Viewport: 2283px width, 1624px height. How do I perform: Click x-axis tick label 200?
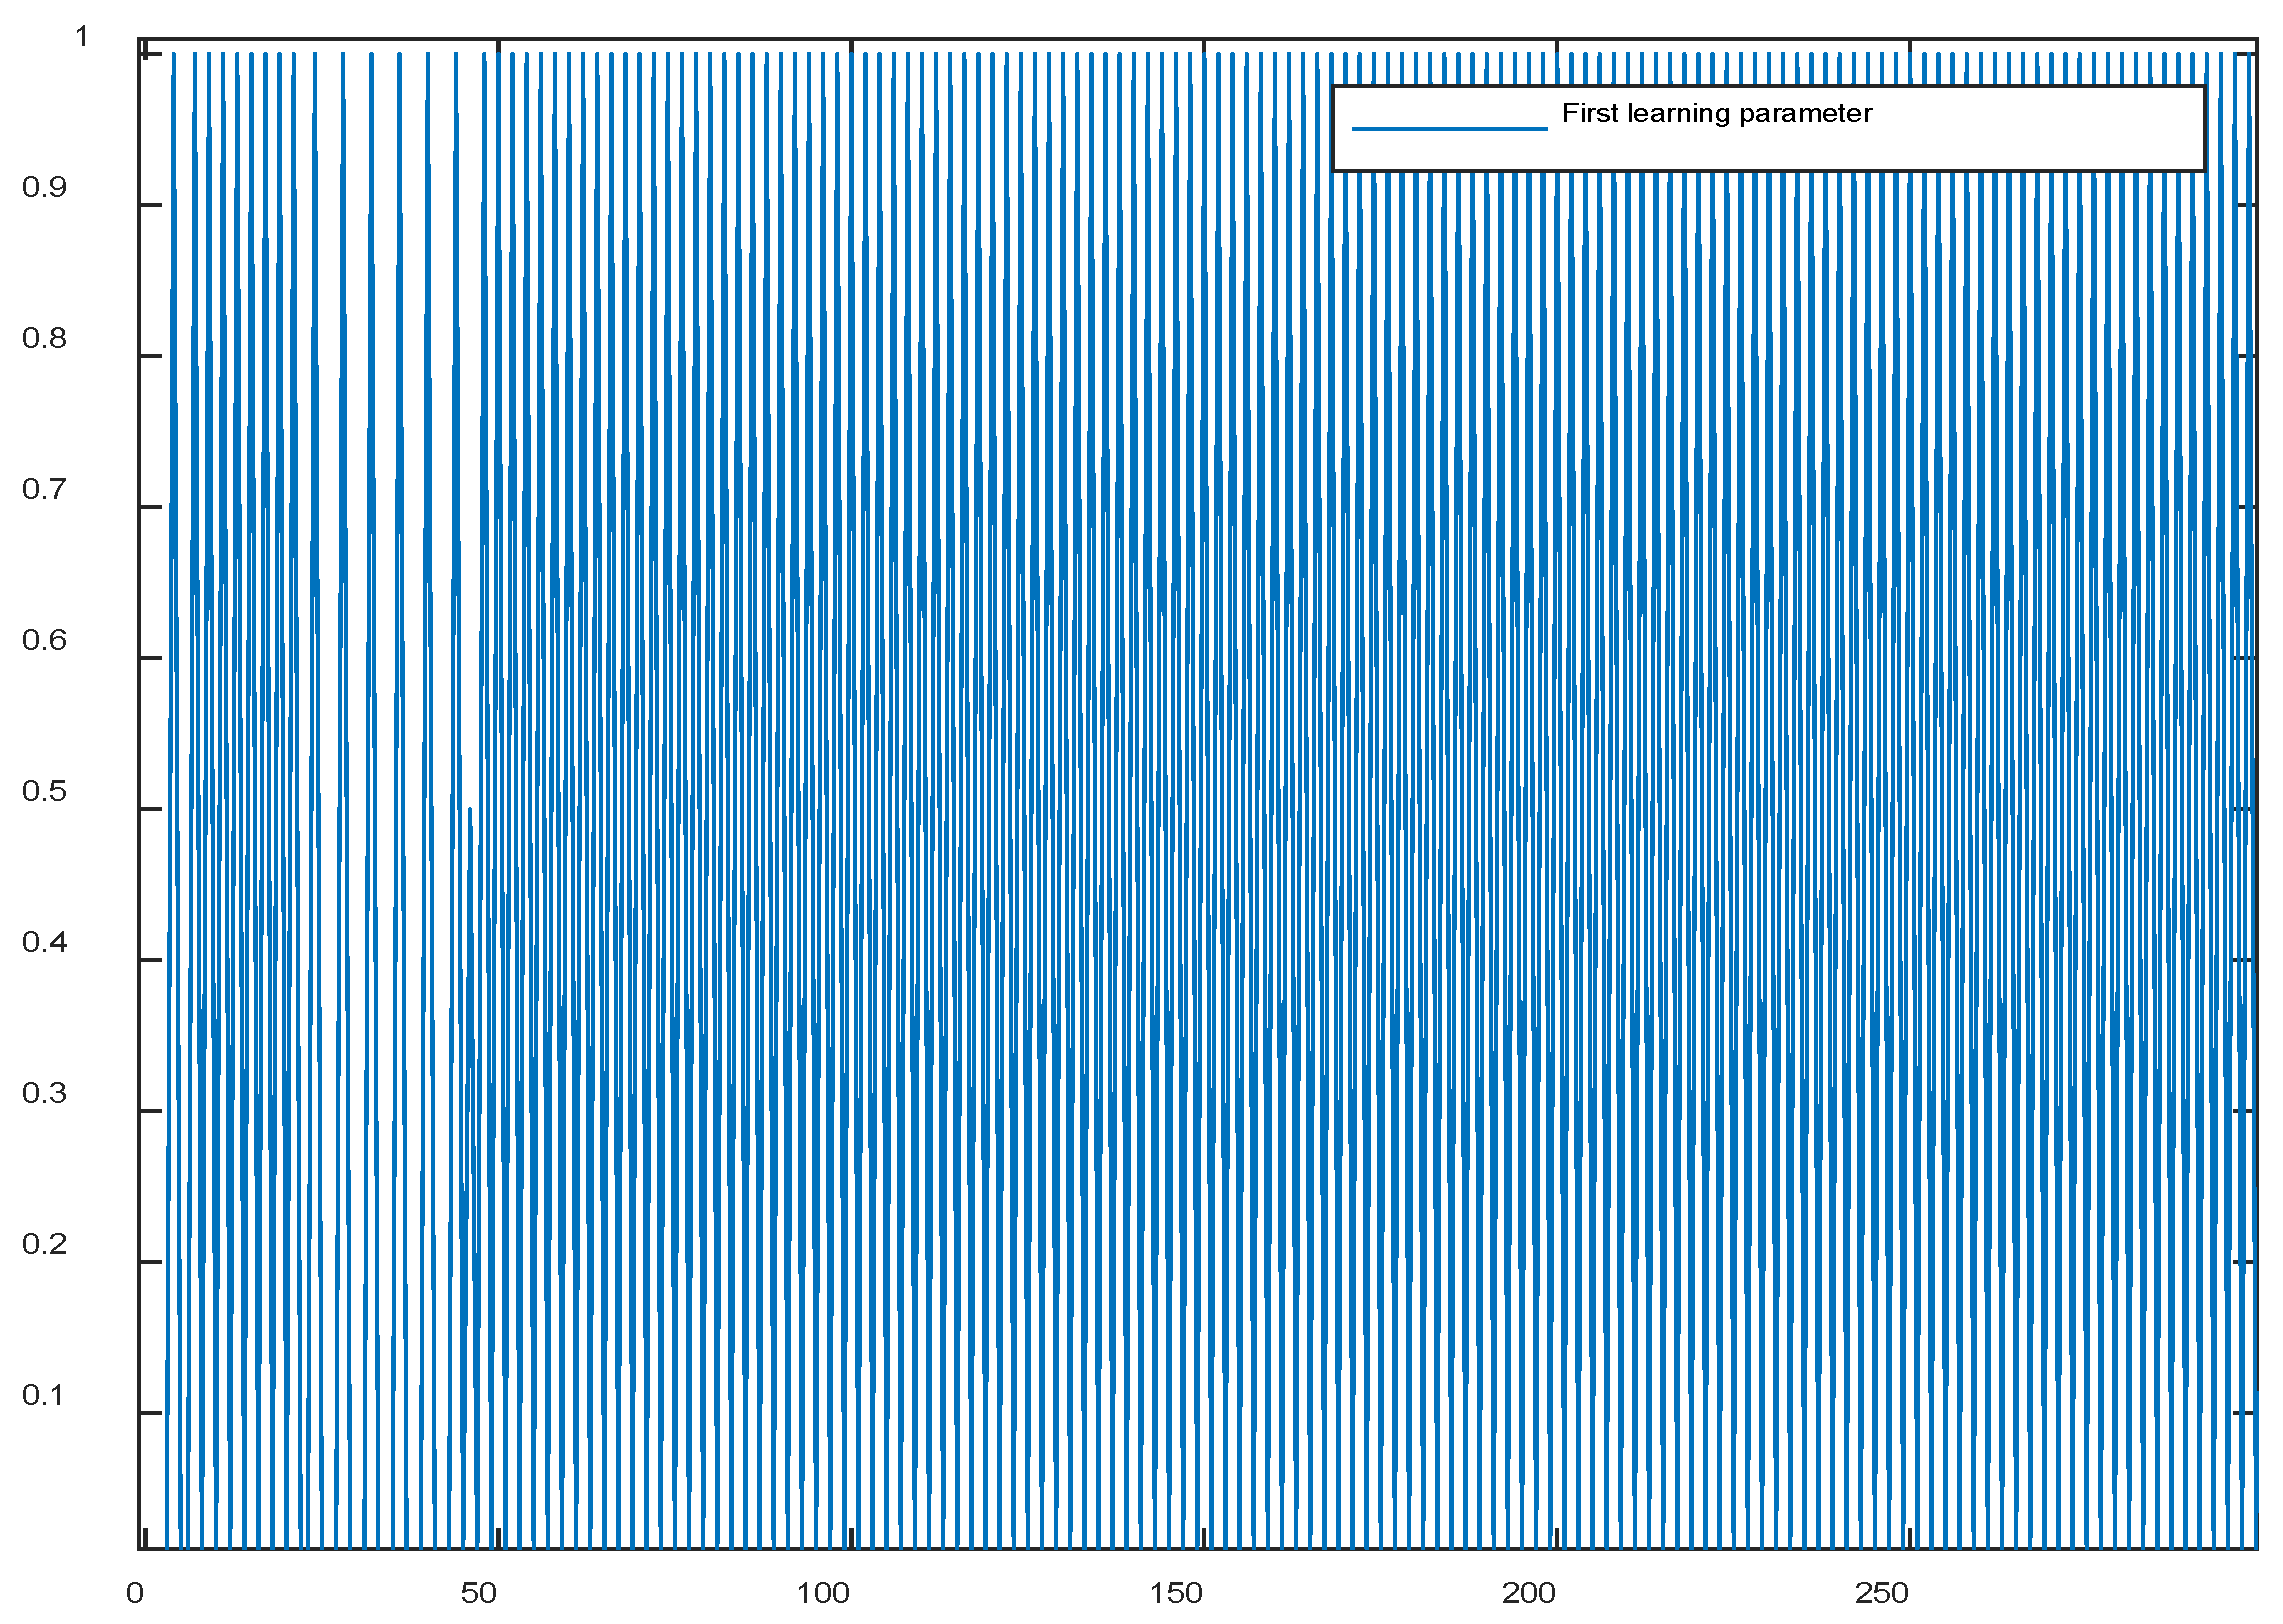(x=1528, y=1593)
